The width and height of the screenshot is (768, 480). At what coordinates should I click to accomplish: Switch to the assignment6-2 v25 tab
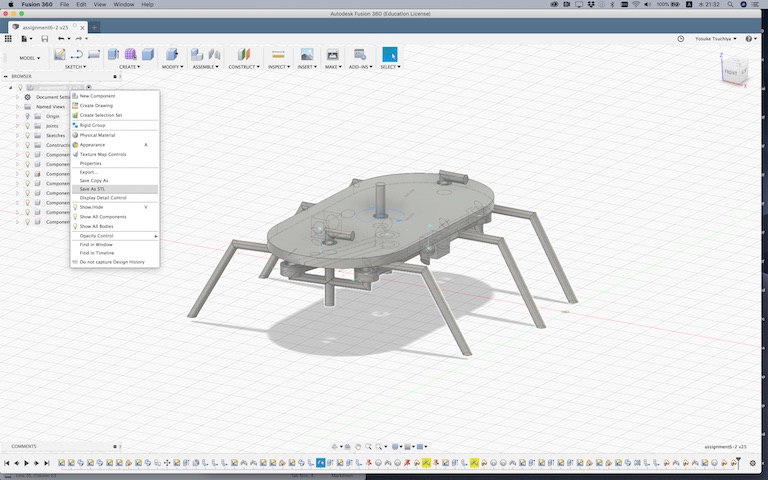point(48,27)
